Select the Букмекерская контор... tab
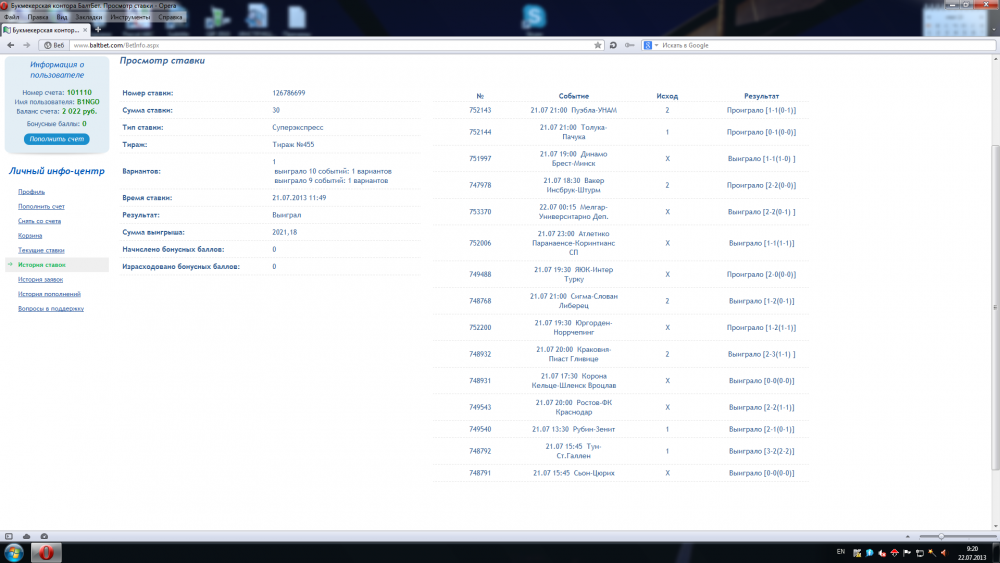 coord(45,30)
